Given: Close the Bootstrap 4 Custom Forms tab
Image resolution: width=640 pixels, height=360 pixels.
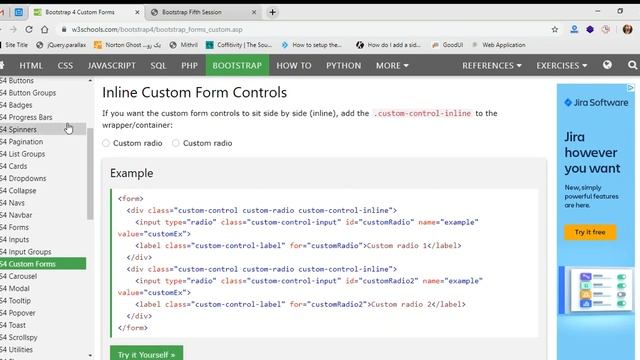Looking at the screenshot, I should (x=137, y=12).
